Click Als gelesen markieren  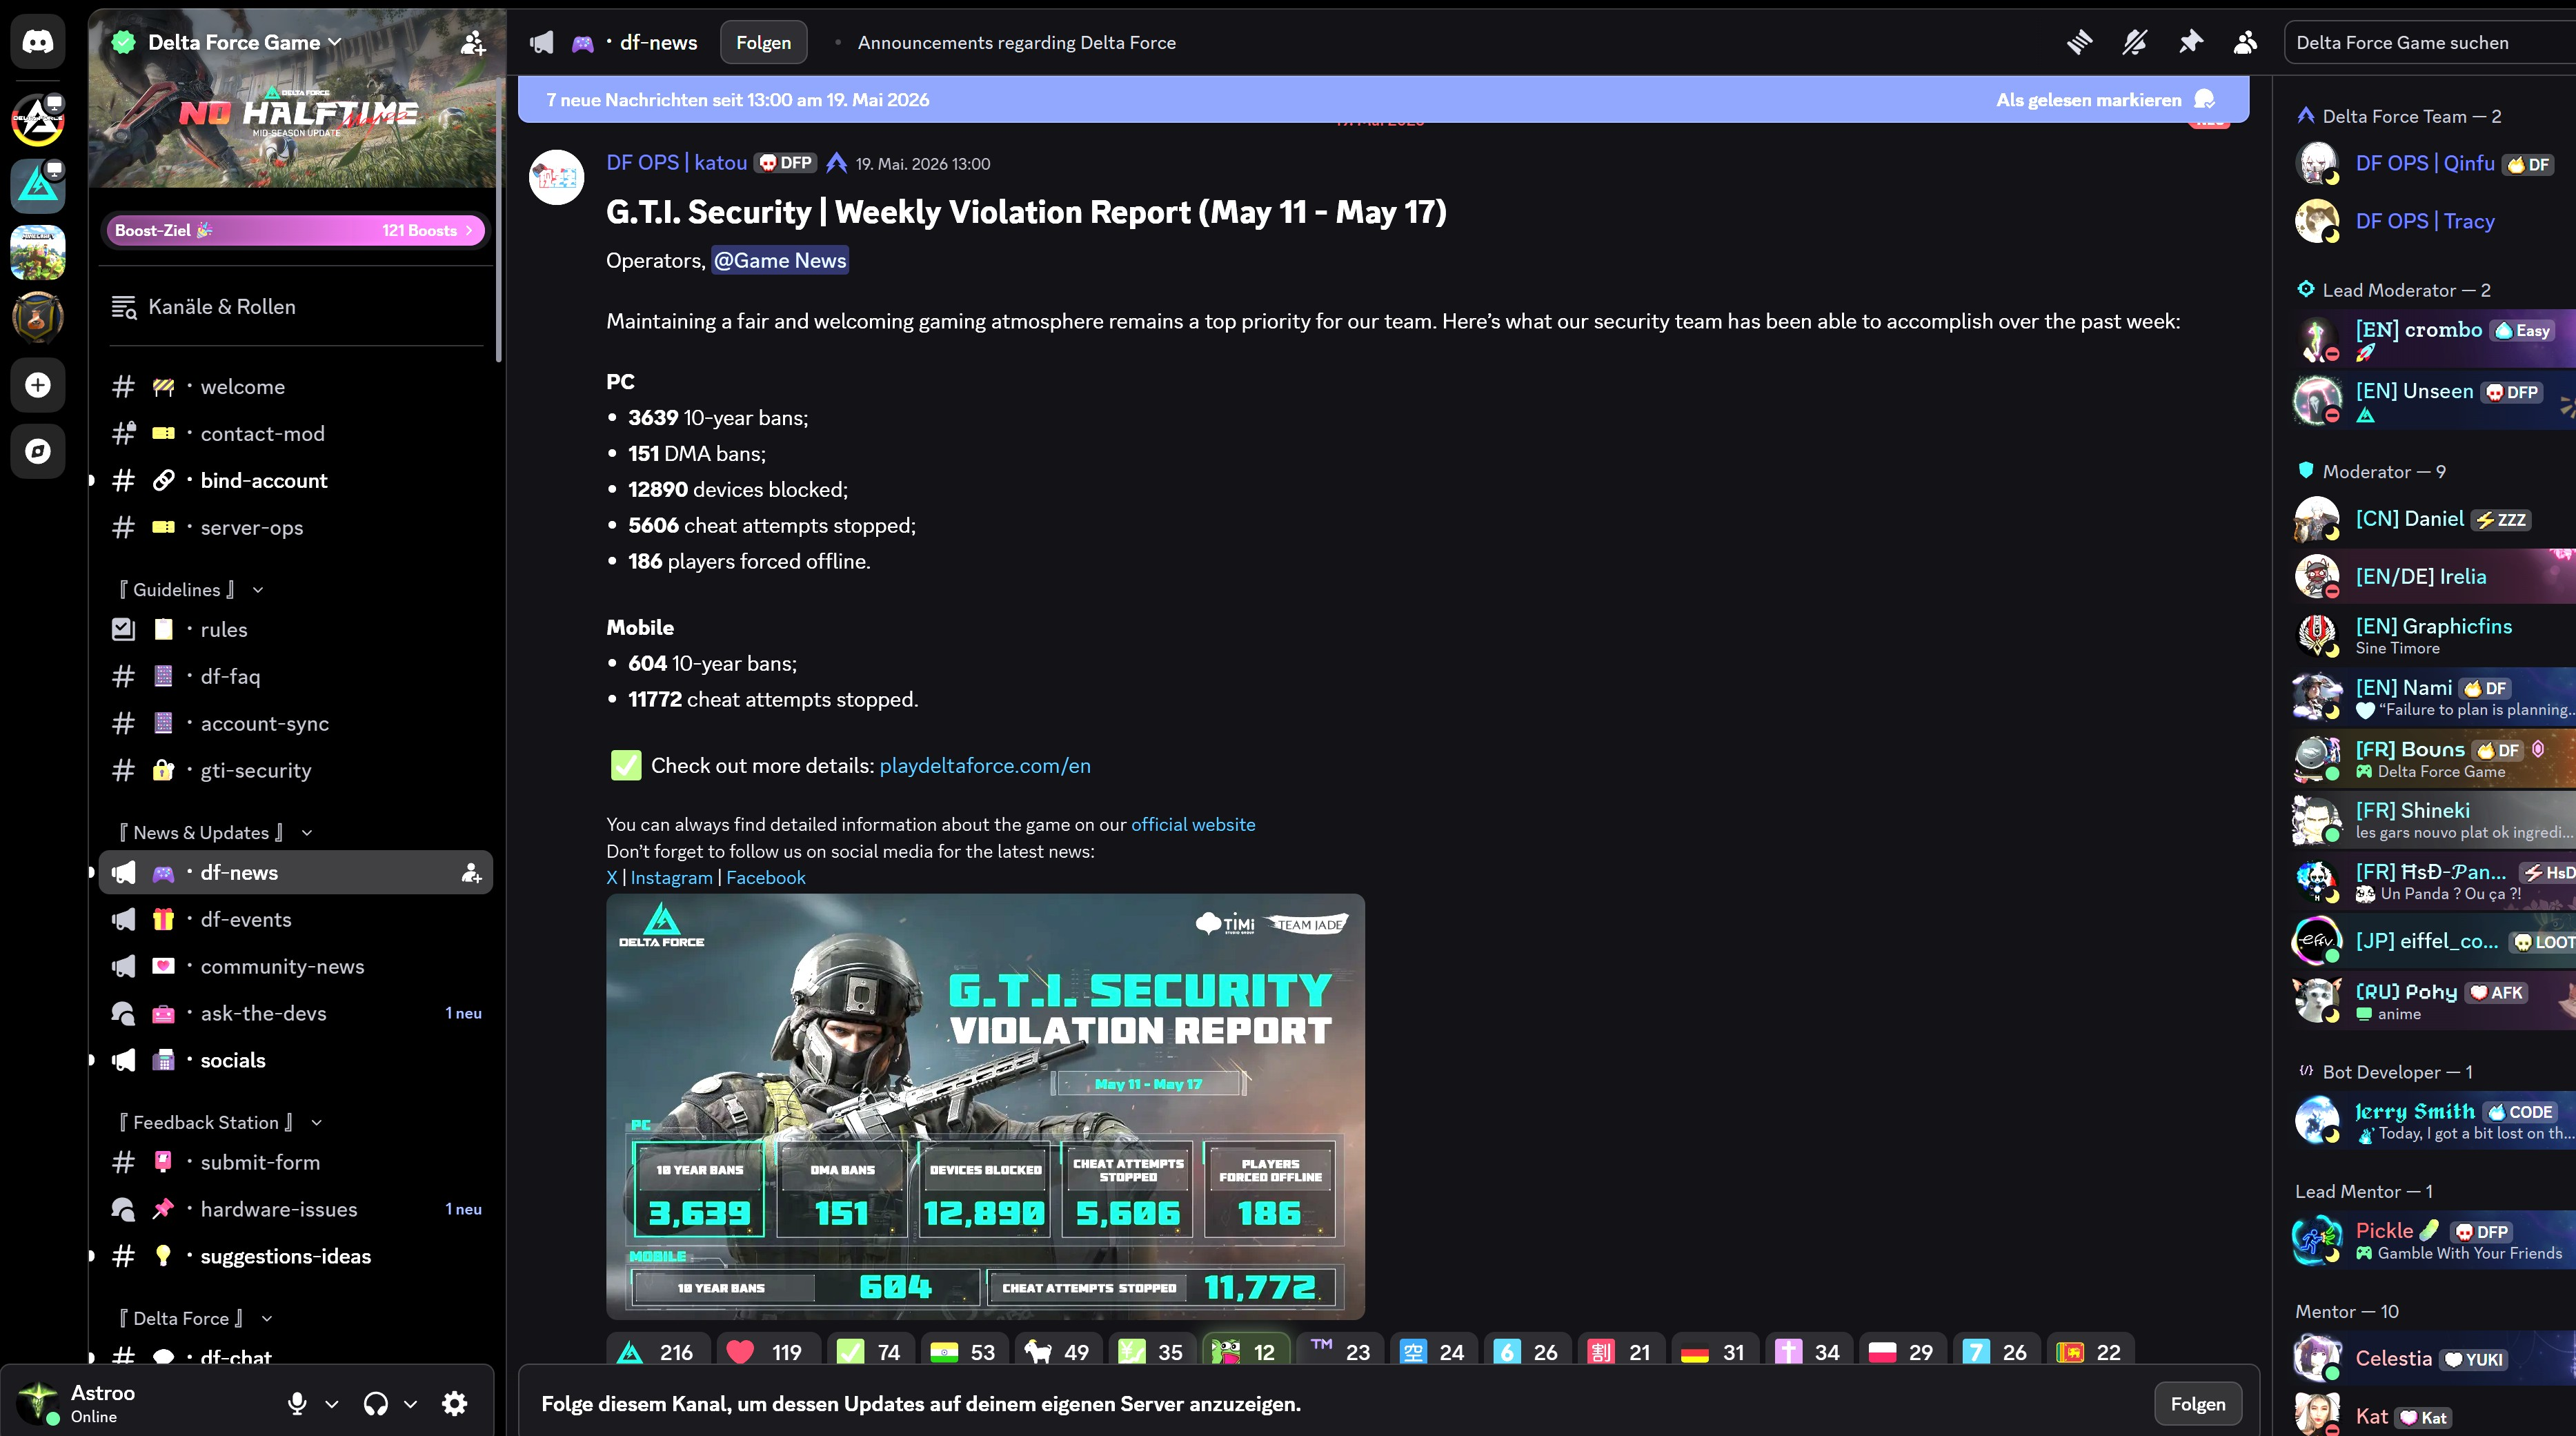[x=2106, y=100]
